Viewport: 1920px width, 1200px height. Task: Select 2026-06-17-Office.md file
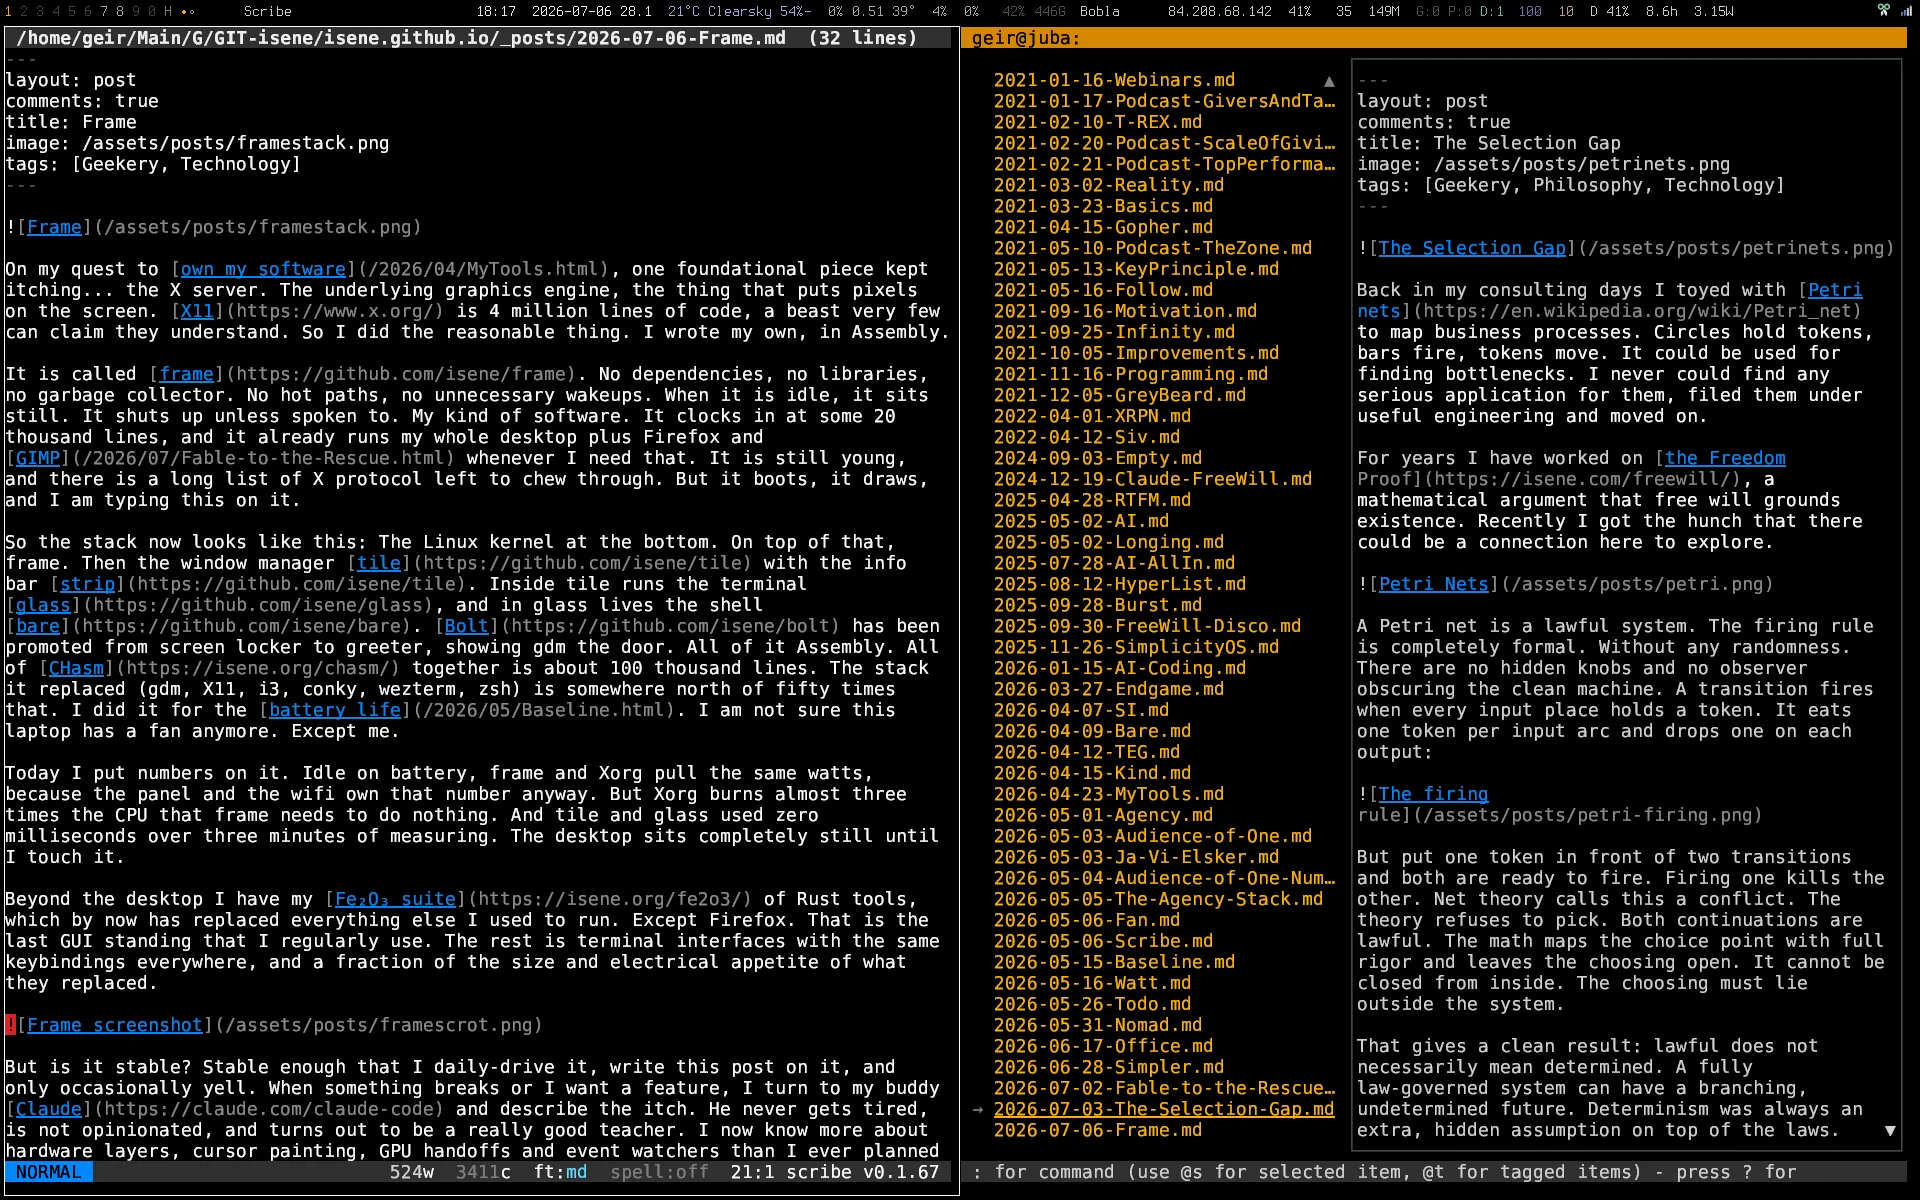[1103, 1046]
